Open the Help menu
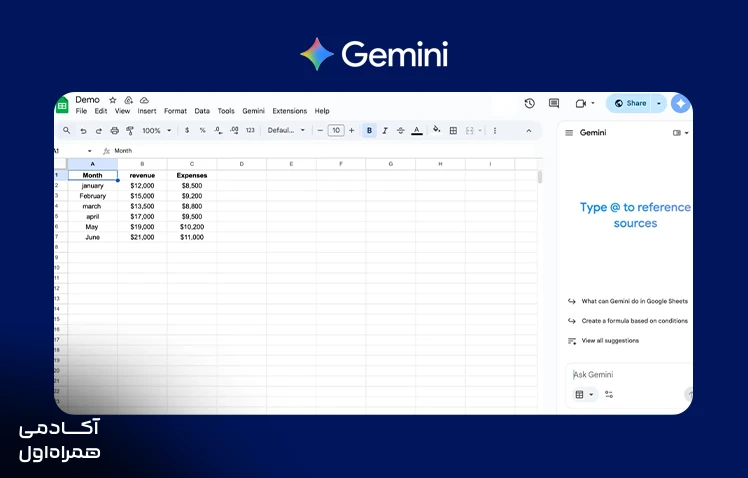The image size is (748, 478). point(322,111)
